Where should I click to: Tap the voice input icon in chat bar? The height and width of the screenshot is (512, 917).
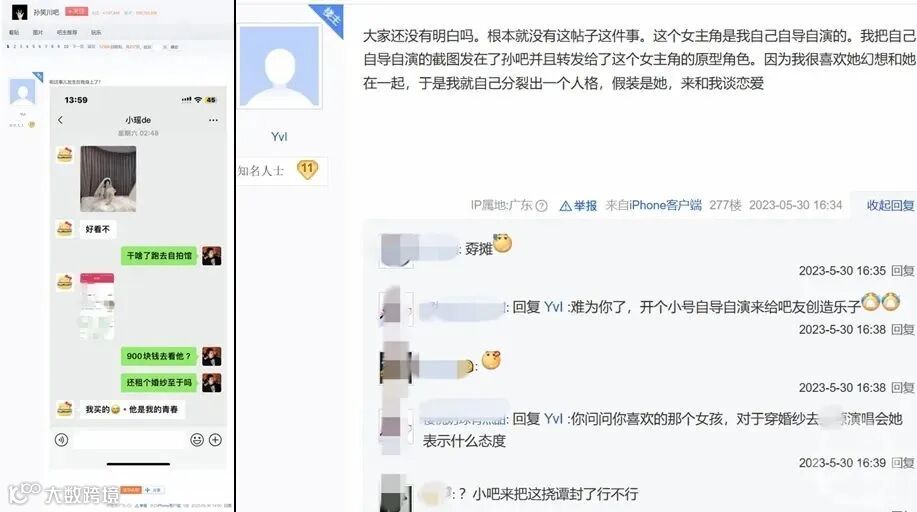[61, 439]
